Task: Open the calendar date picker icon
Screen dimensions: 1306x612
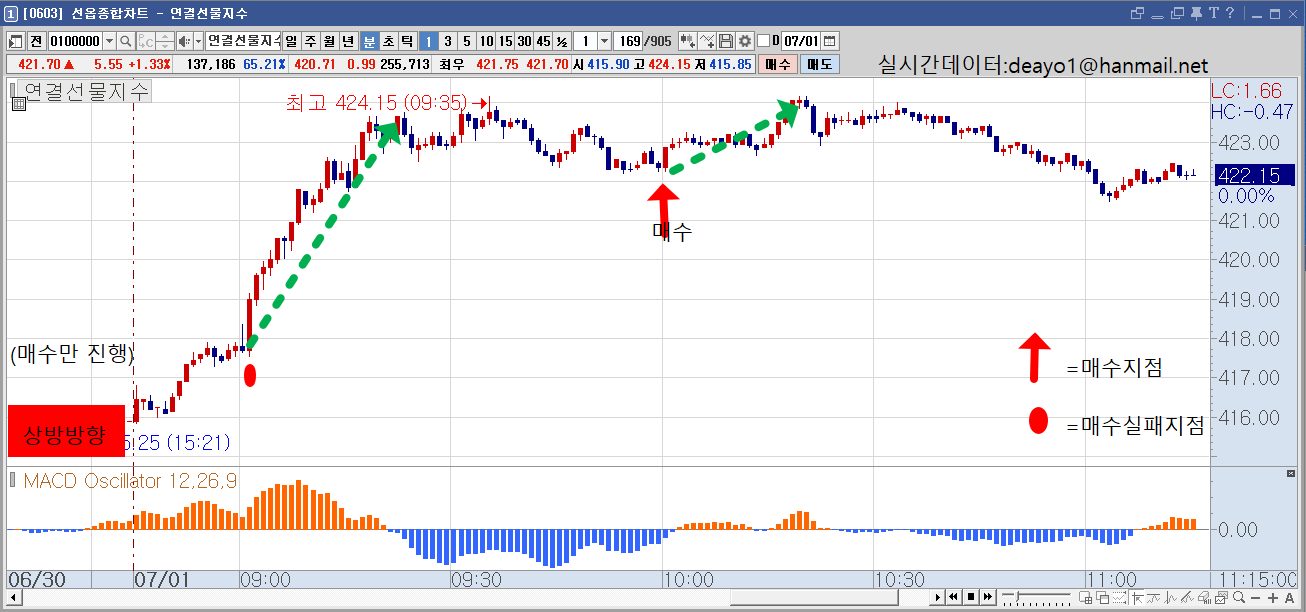Action: tap(830, 41)
